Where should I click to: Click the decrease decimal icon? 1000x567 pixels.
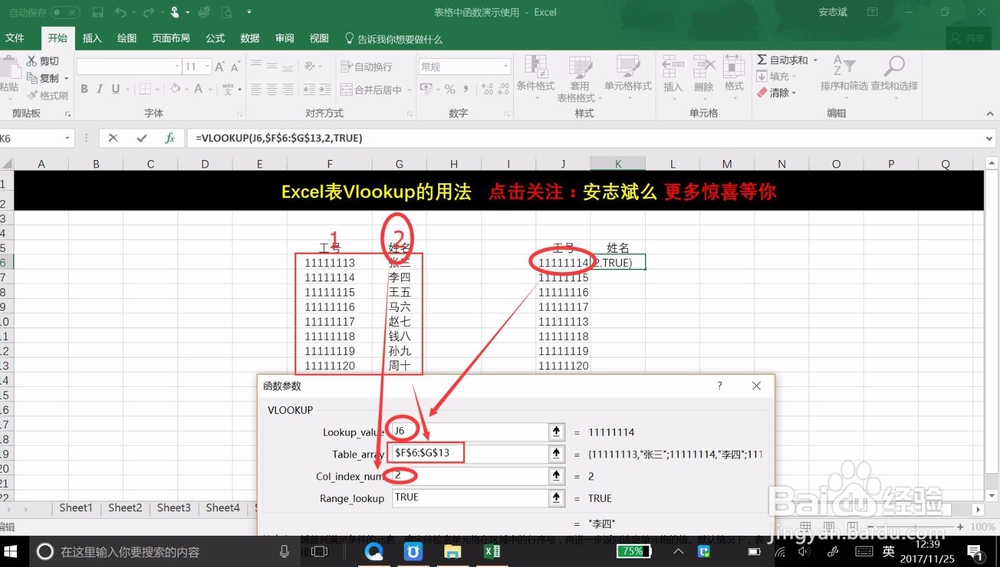[x=503, y=89]
